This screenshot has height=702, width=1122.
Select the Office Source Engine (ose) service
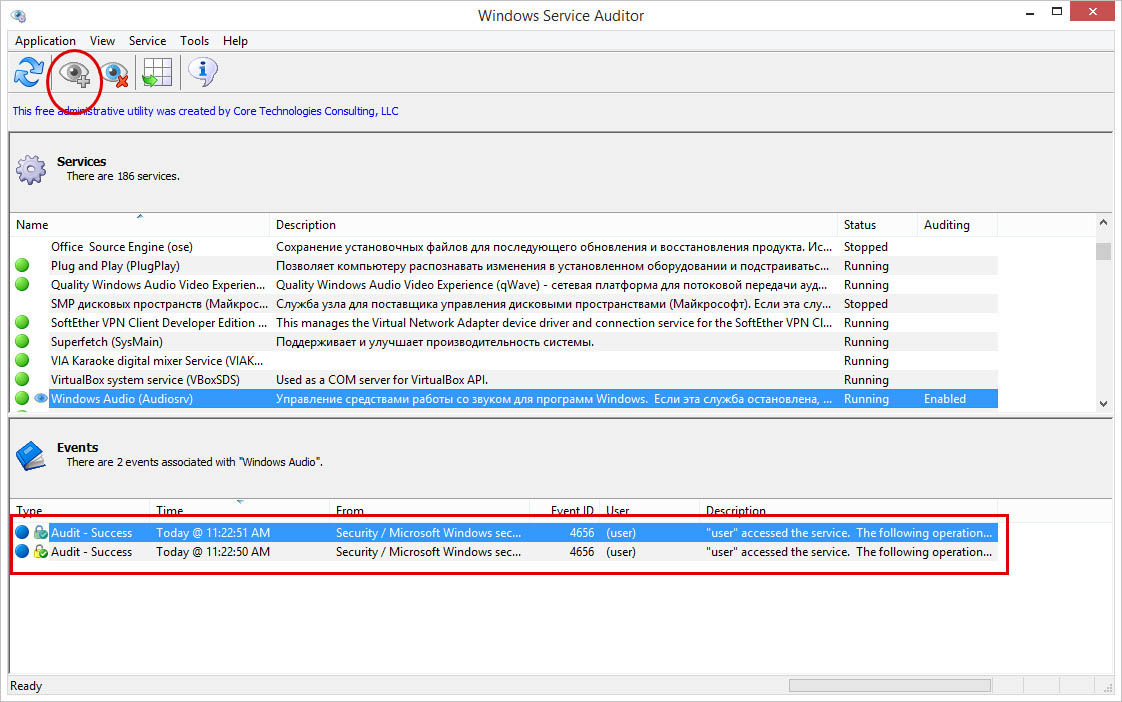pos(504,247)
